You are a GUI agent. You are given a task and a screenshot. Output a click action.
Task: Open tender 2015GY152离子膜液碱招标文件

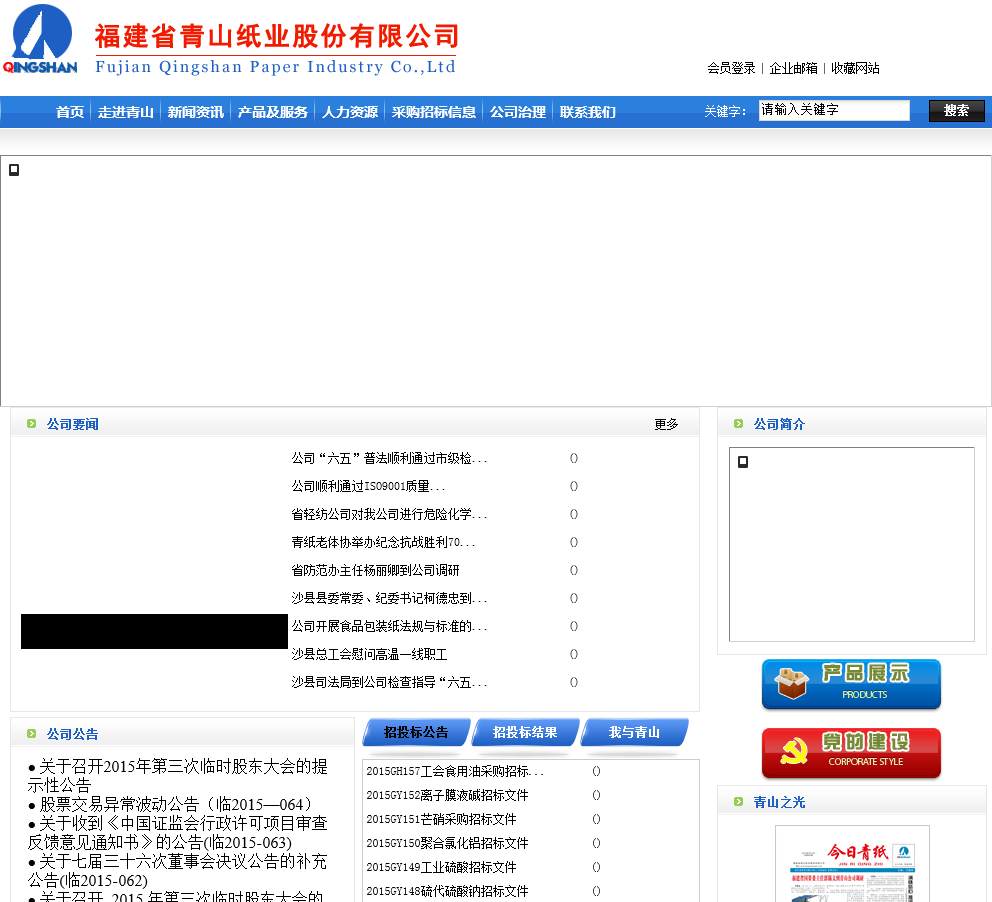(447, 795)
